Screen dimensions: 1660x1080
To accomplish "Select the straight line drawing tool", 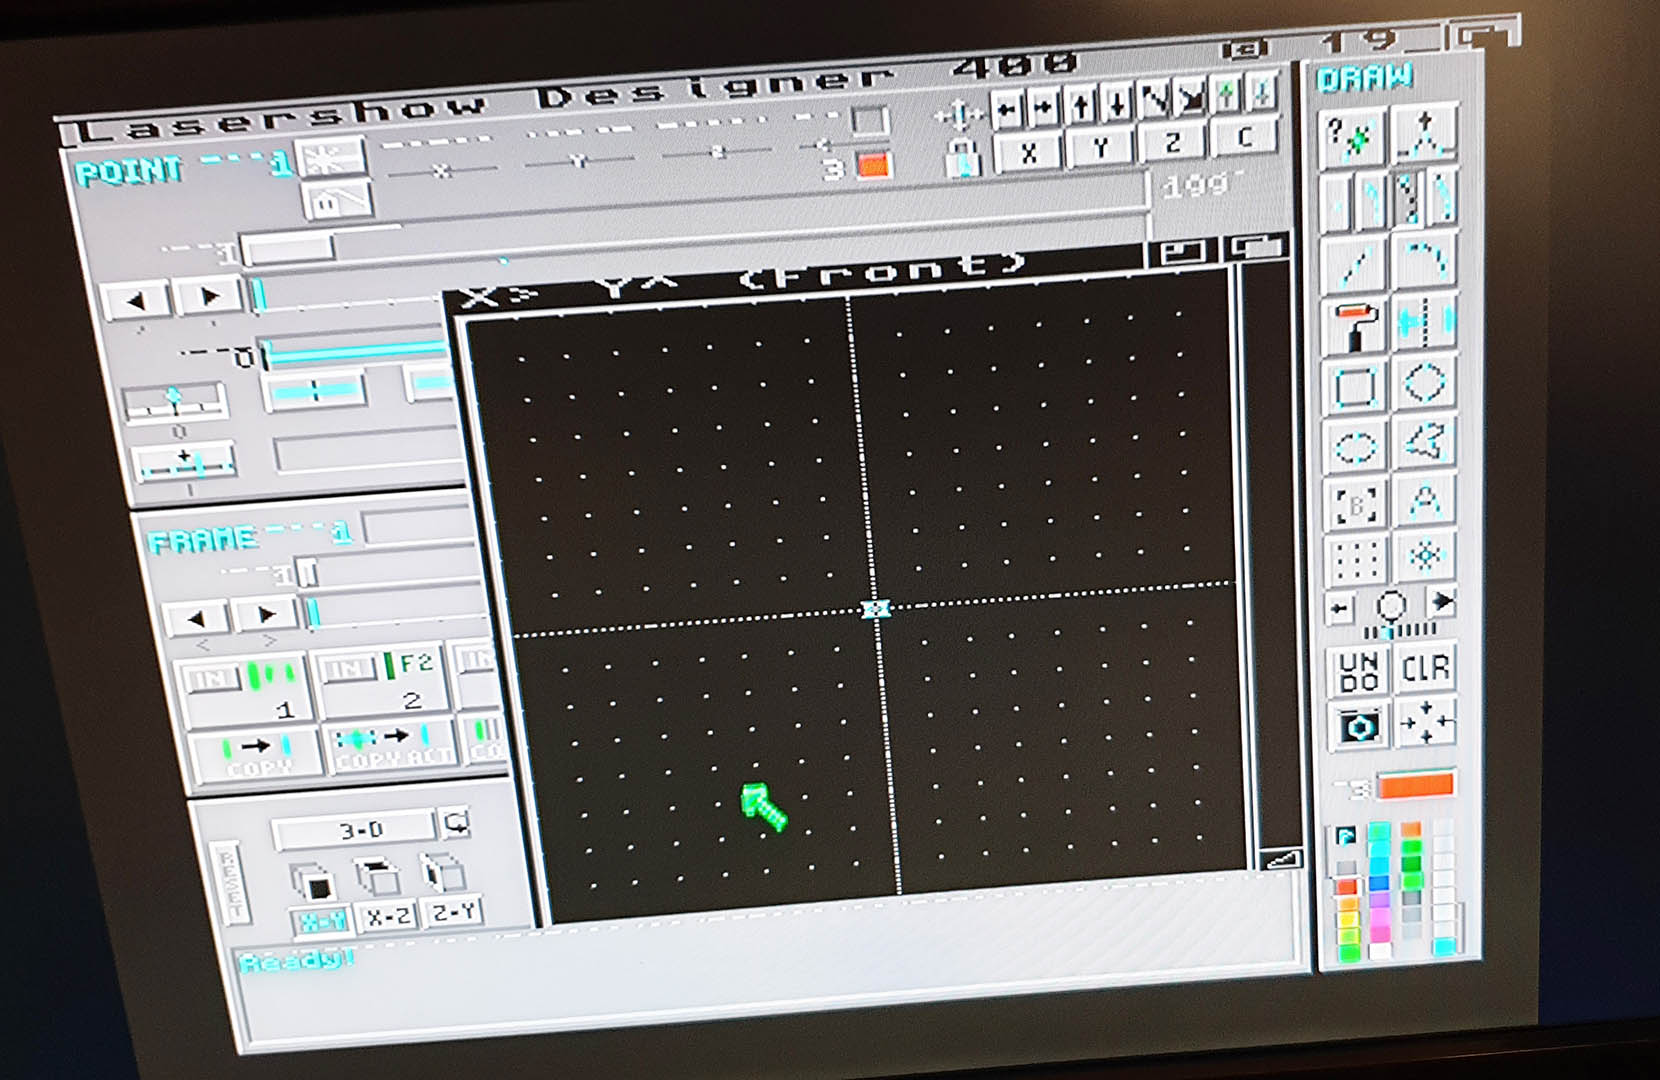I will pyautogui.click(x=1354, y=264).
